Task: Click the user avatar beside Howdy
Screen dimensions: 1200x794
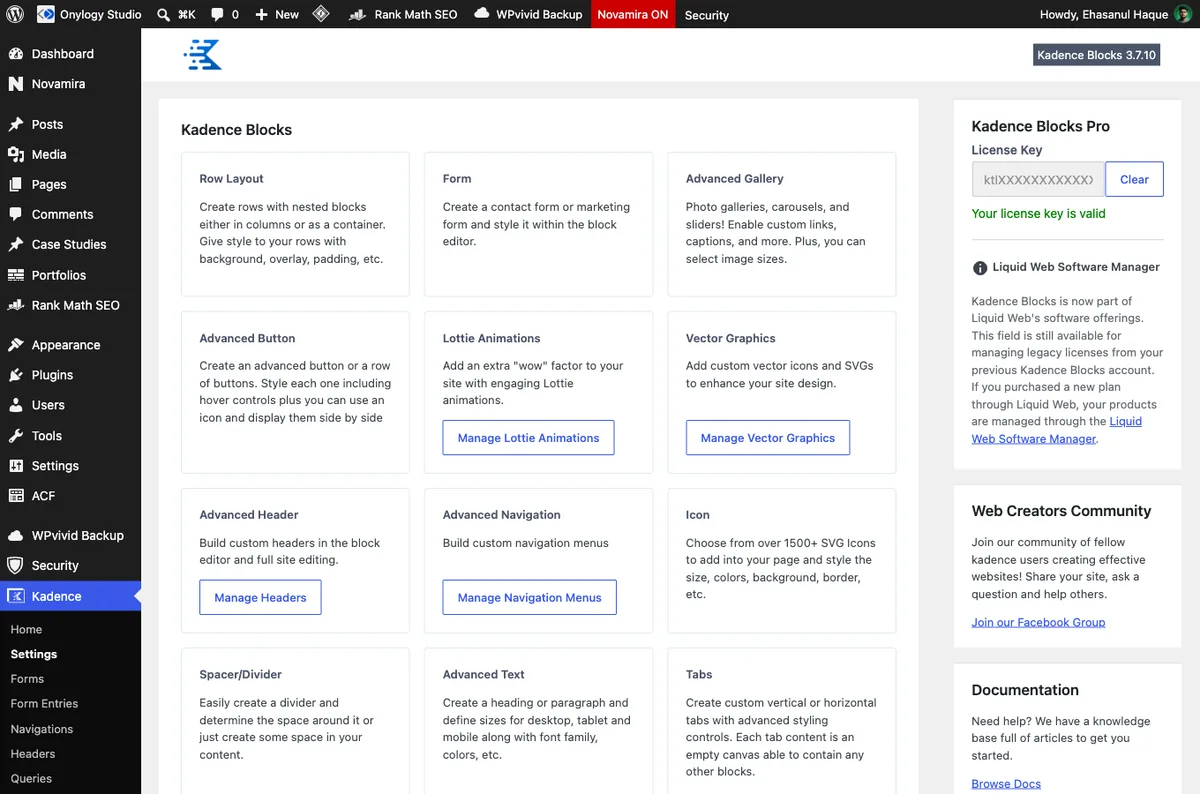Action: [1183, 15]
